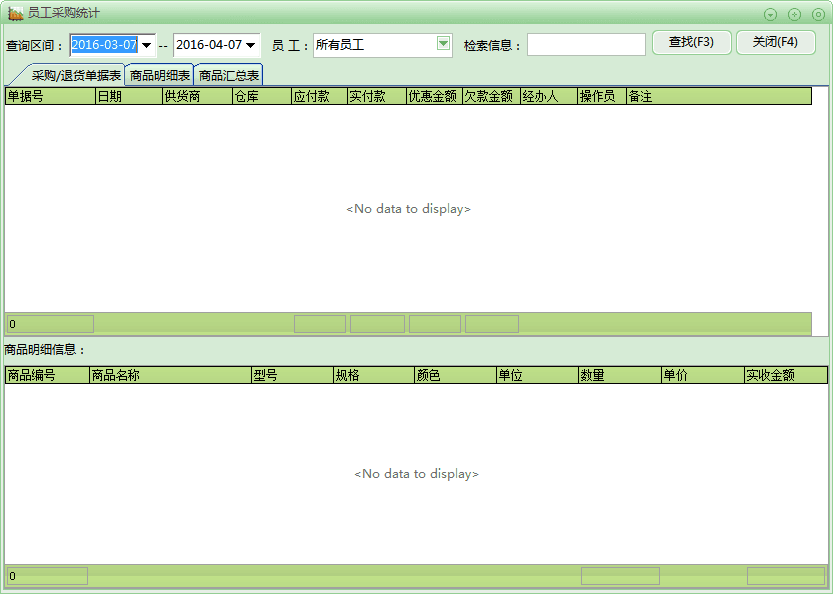Viewport: 833px width, 594px height.
Task: Sort by the 单据号 column header
Action: pyautogui.click(x=49, y=96)
